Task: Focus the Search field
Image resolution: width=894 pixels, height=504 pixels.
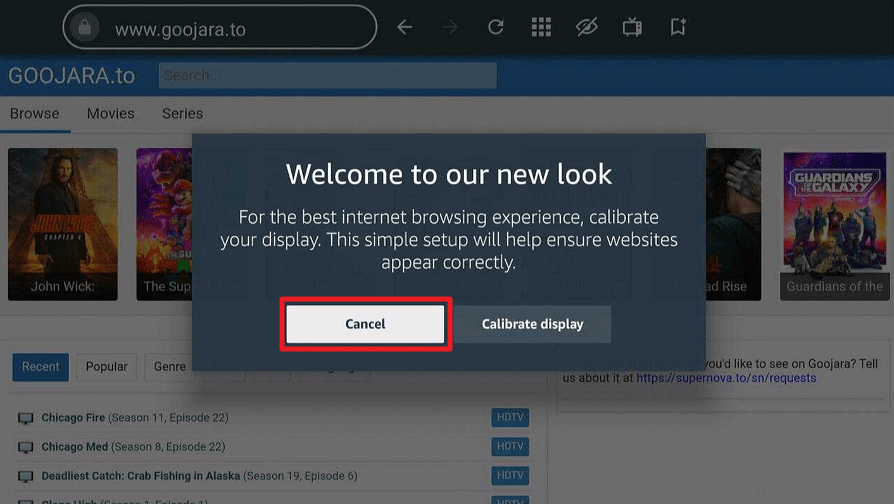Action: click(328, 75)
